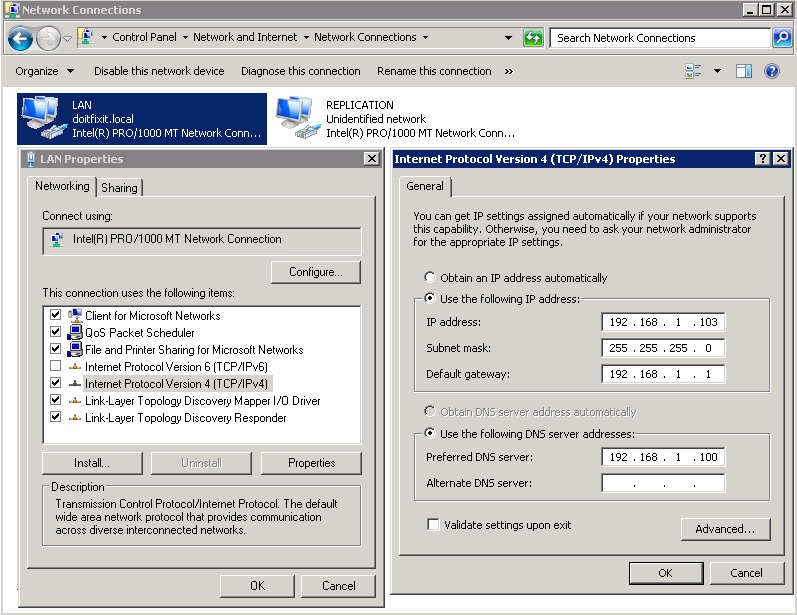Click the IPv4 Properties help question mark
This screenshot has height=615, width=797.
point(762,159)
